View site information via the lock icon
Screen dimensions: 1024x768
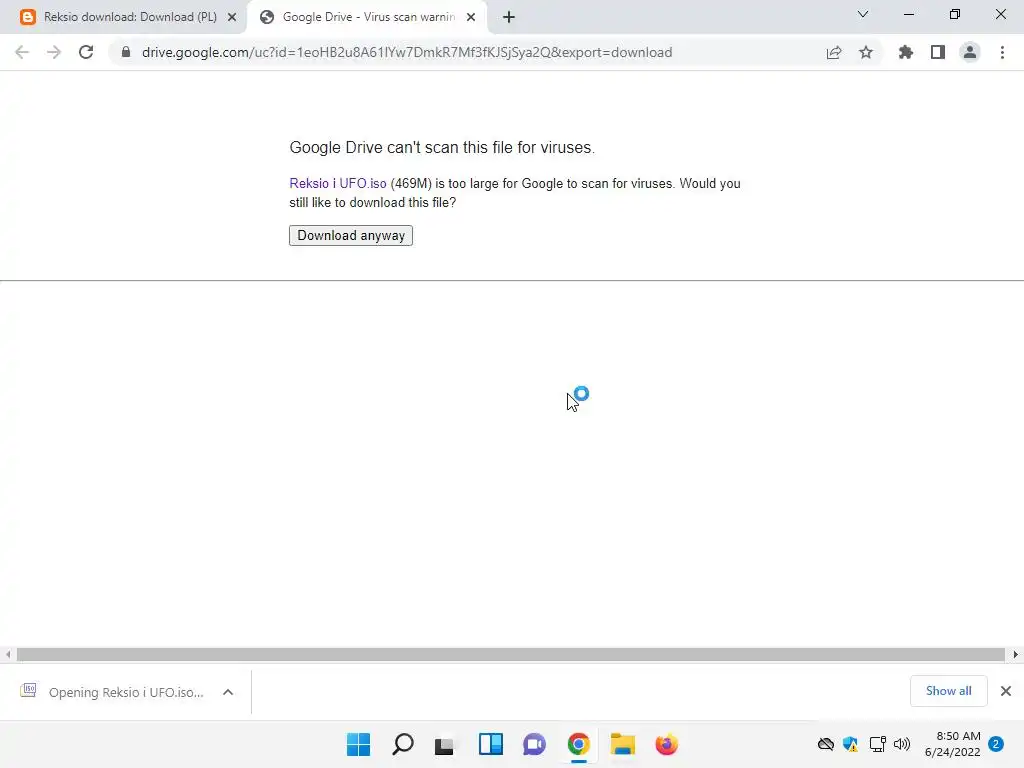[x=126, y=52]
